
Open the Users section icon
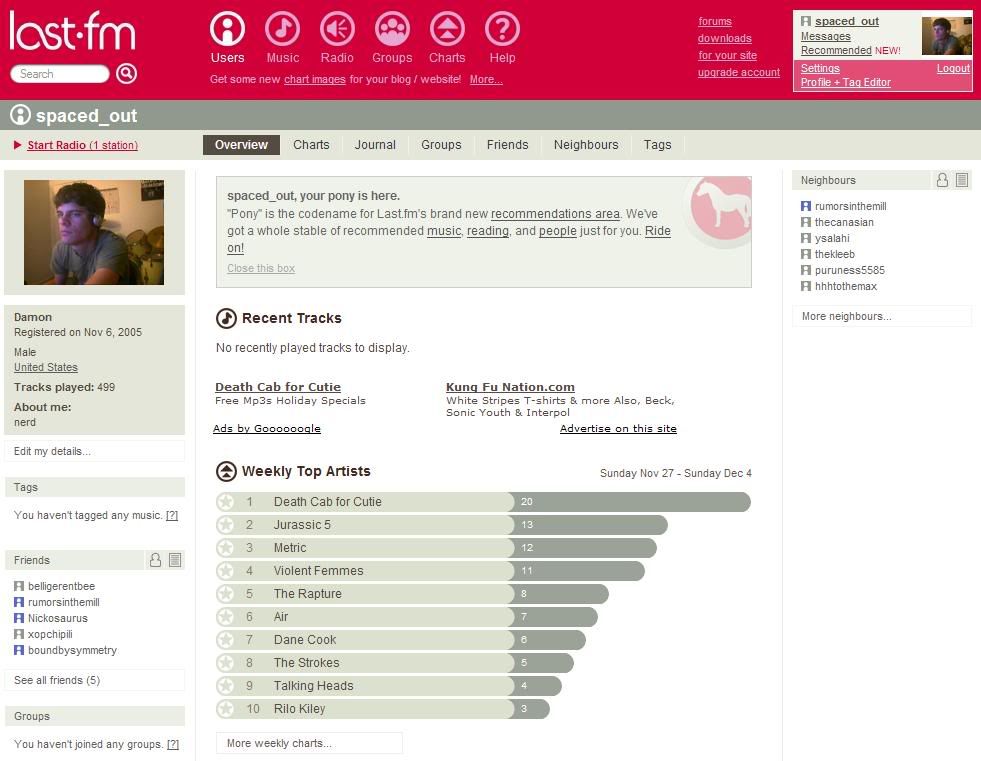click(227, 29)
